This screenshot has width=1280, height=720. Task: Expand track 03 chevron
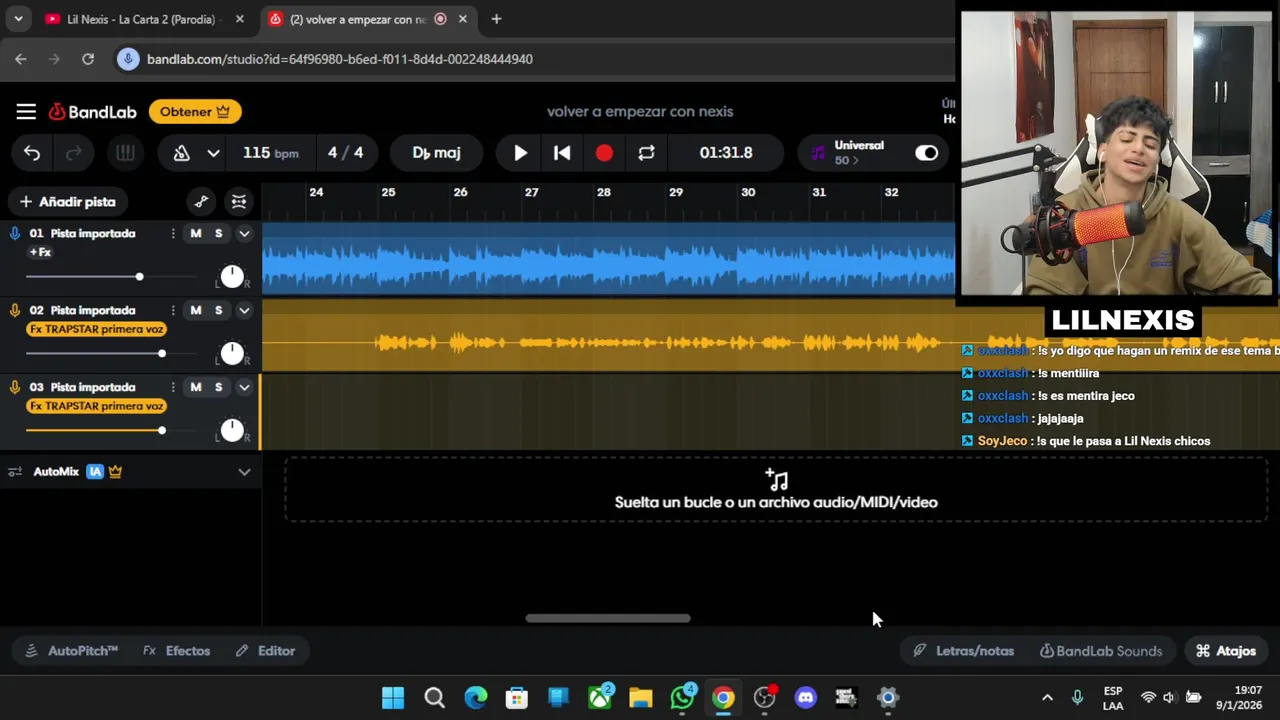pyautogui.click(x=244, y=387)
